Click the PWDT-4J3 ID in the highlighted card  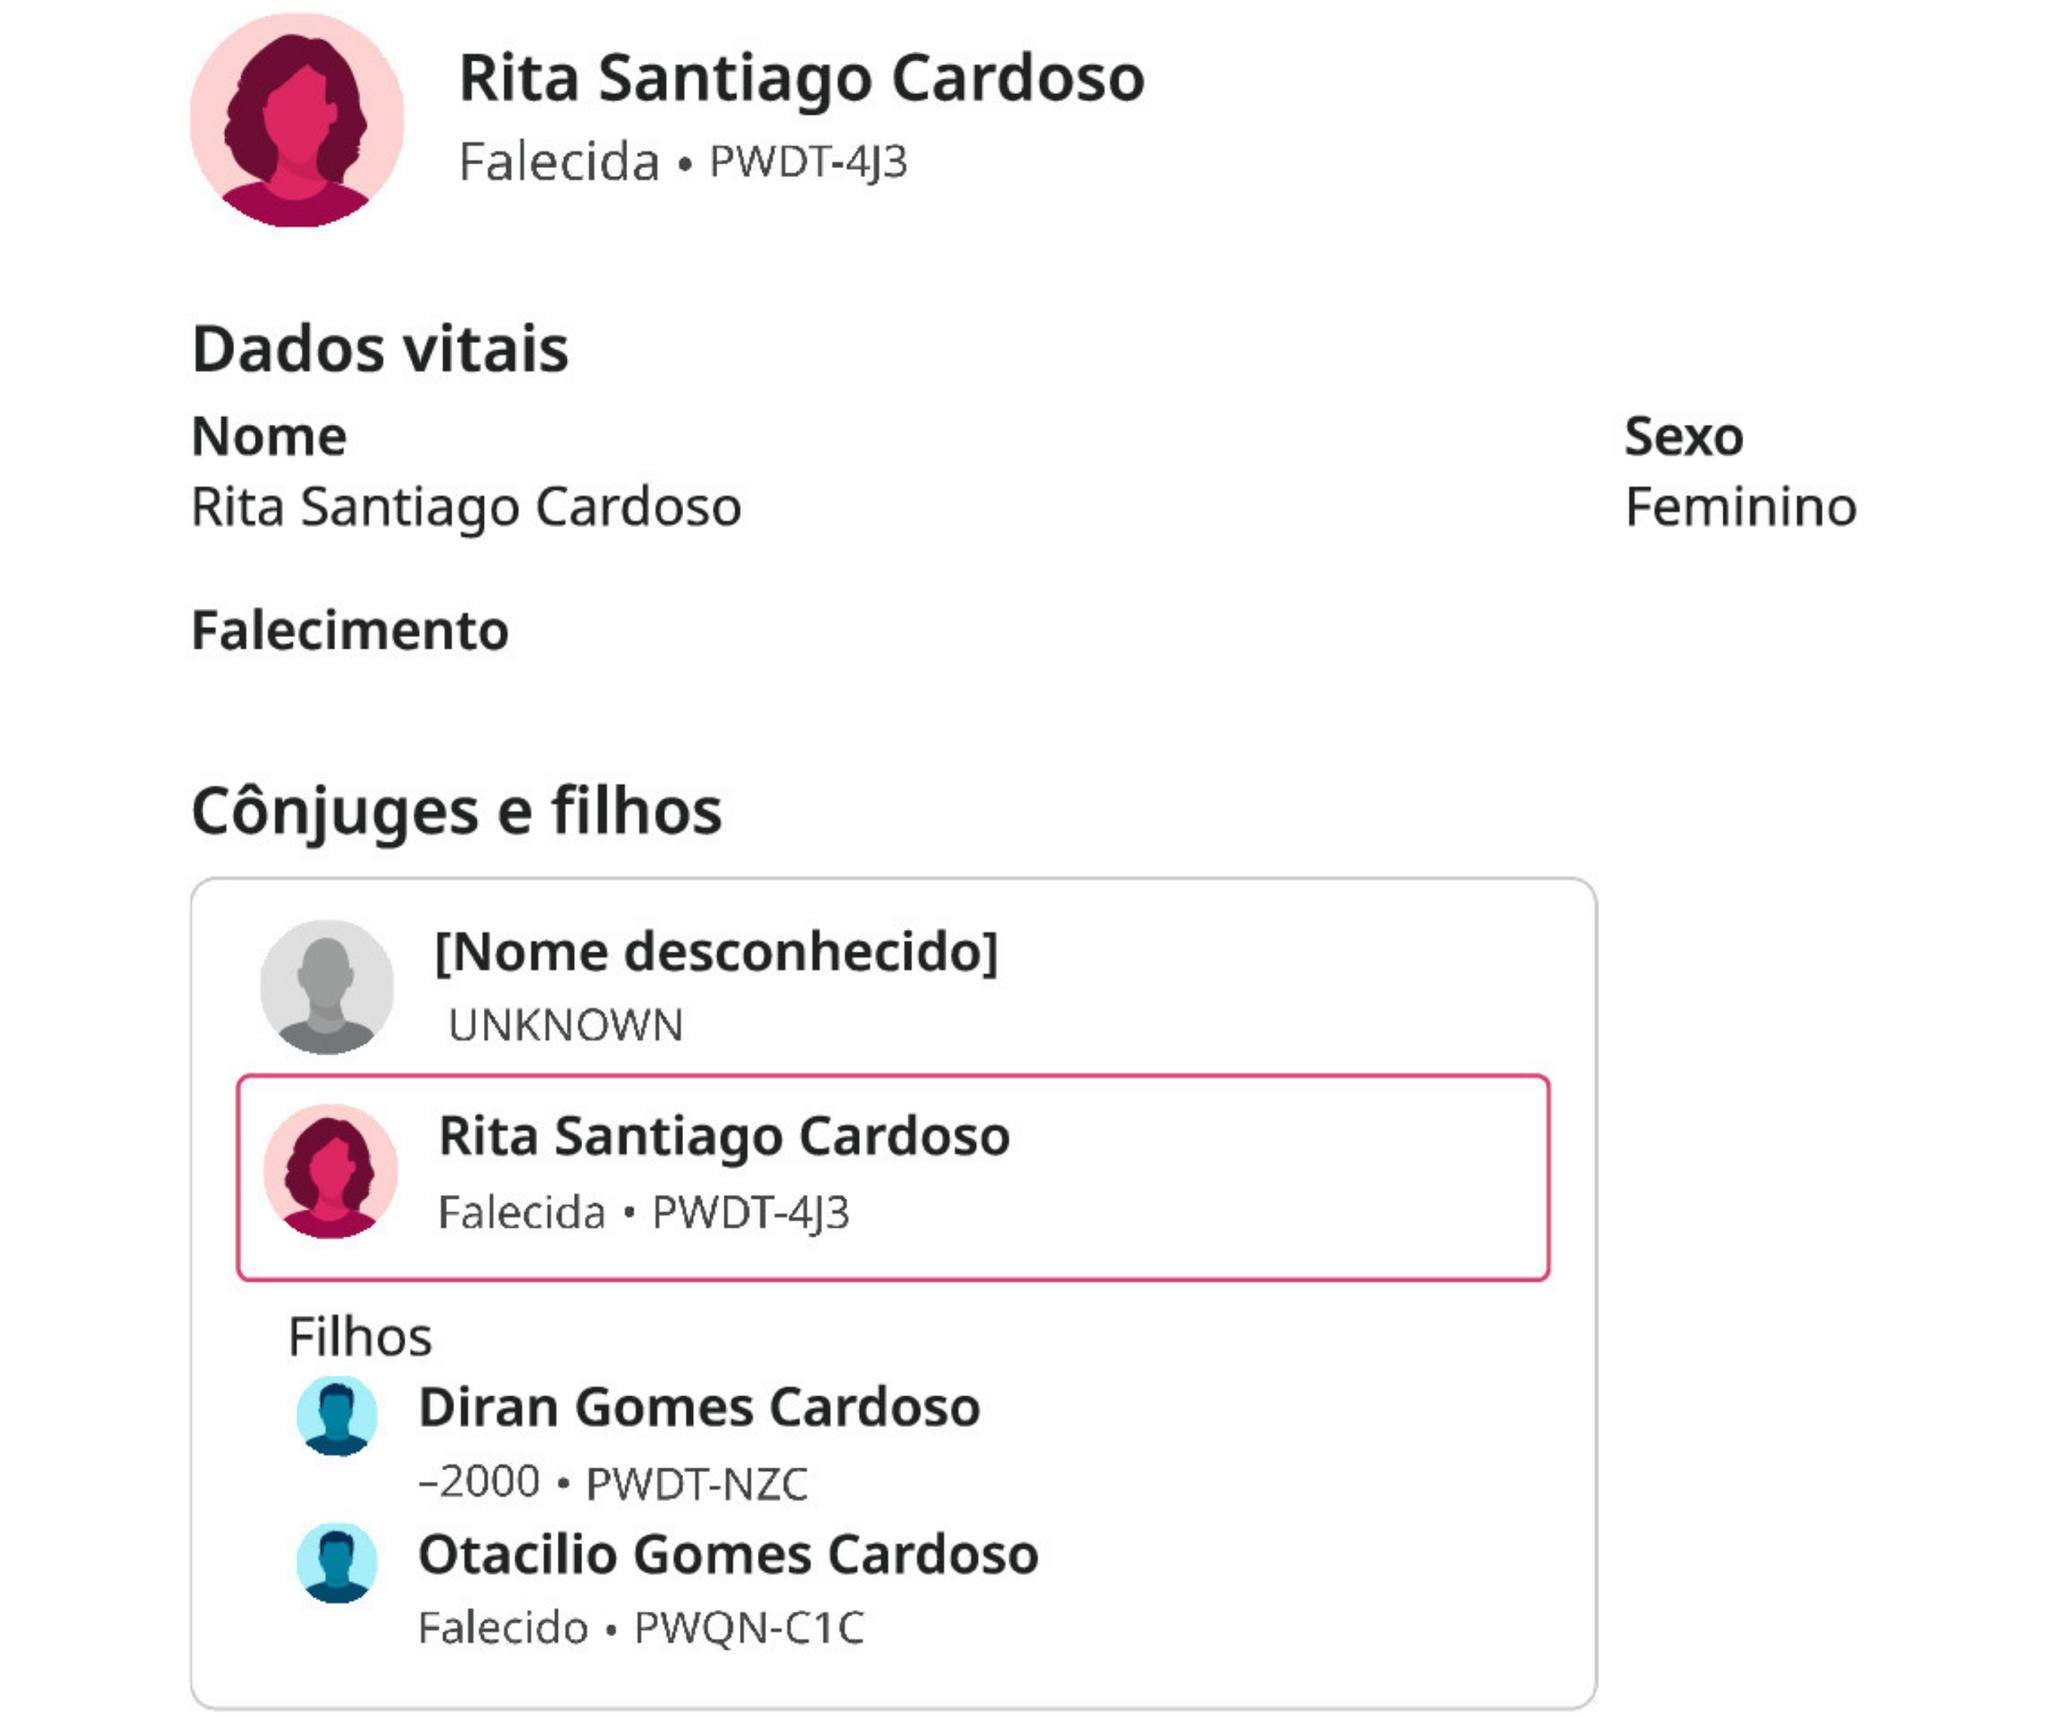750,1213
